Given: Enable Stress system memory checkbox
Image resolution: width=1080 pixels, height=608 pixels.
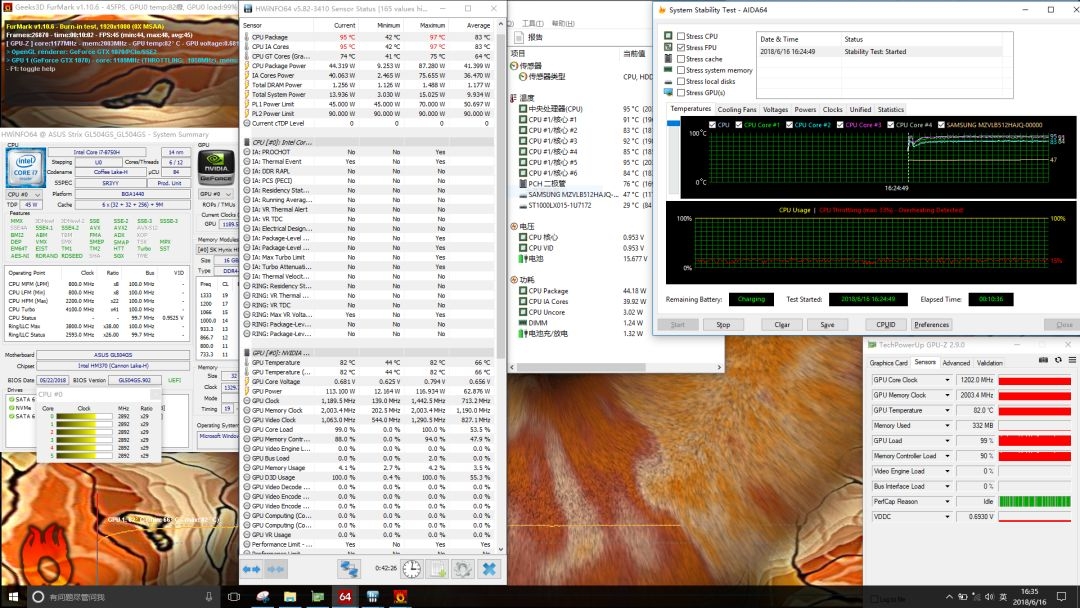Looking at the screenshot, I should point(681,70).
